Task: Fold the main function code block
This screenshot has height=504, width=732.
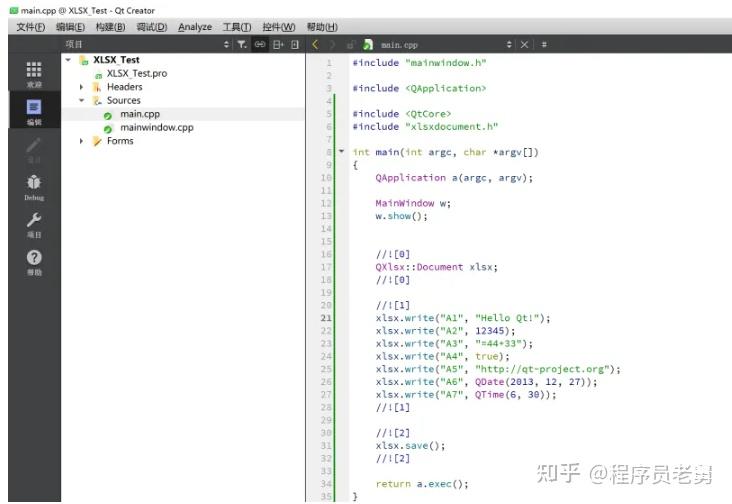Action: [342, 152]
